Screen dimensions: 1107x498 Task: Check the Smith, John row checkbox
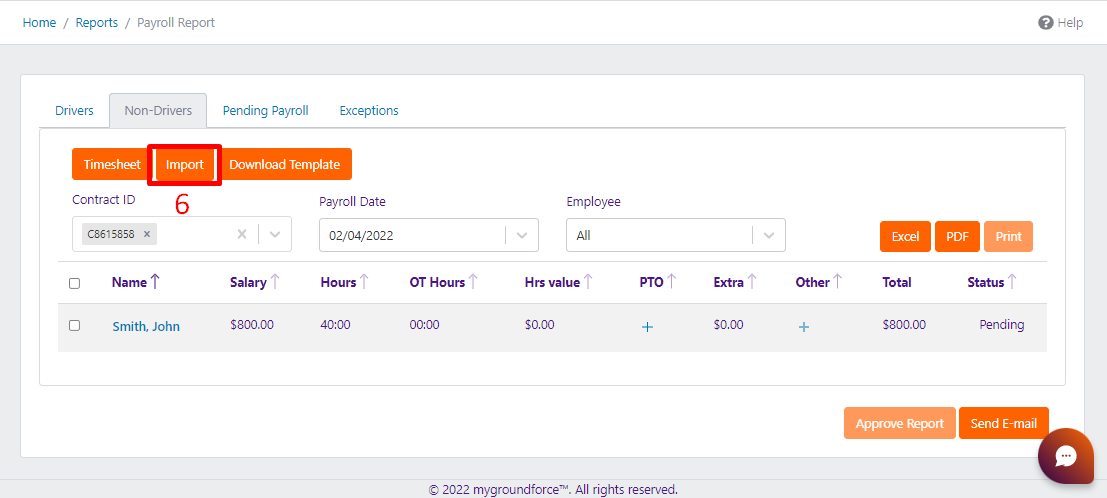tap(74, 325)
